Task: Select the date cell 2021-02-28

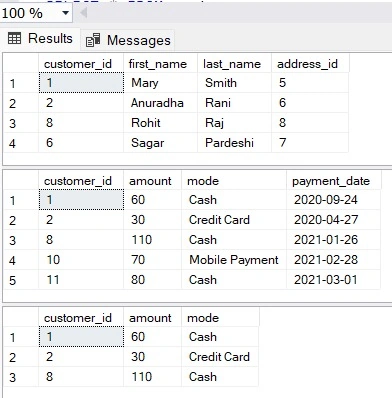Action: [333, 260]
